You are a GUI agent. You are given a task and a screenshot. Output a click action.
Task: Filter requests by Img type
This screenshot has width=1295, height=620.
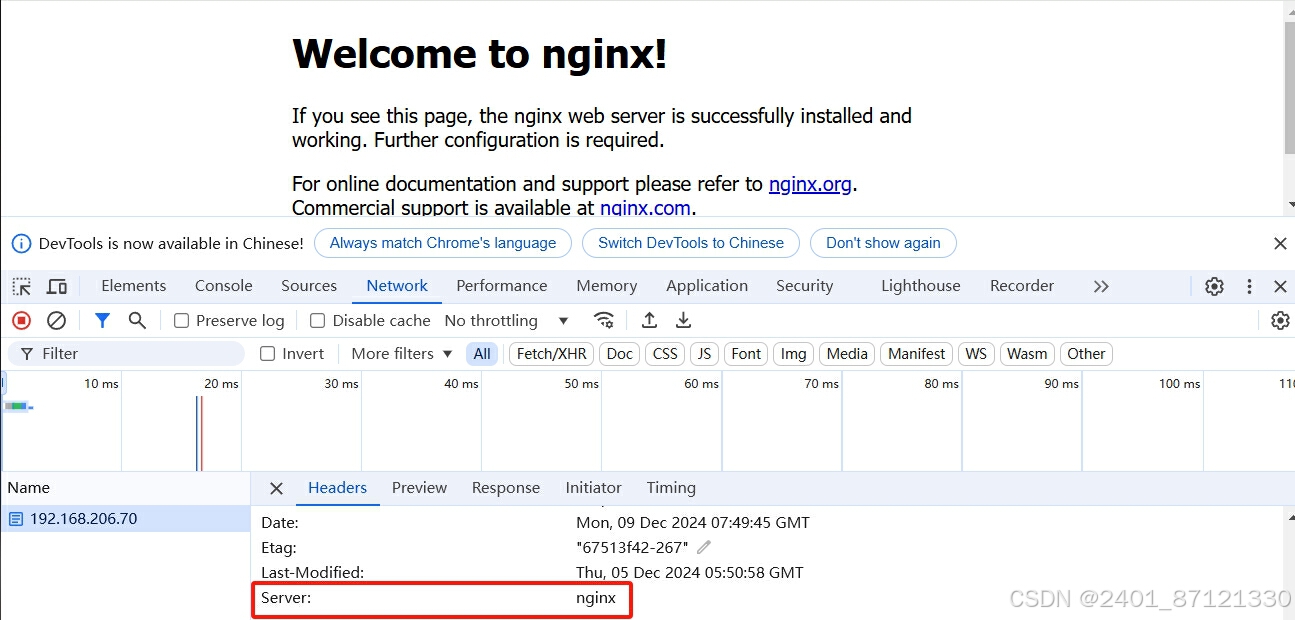793,354
